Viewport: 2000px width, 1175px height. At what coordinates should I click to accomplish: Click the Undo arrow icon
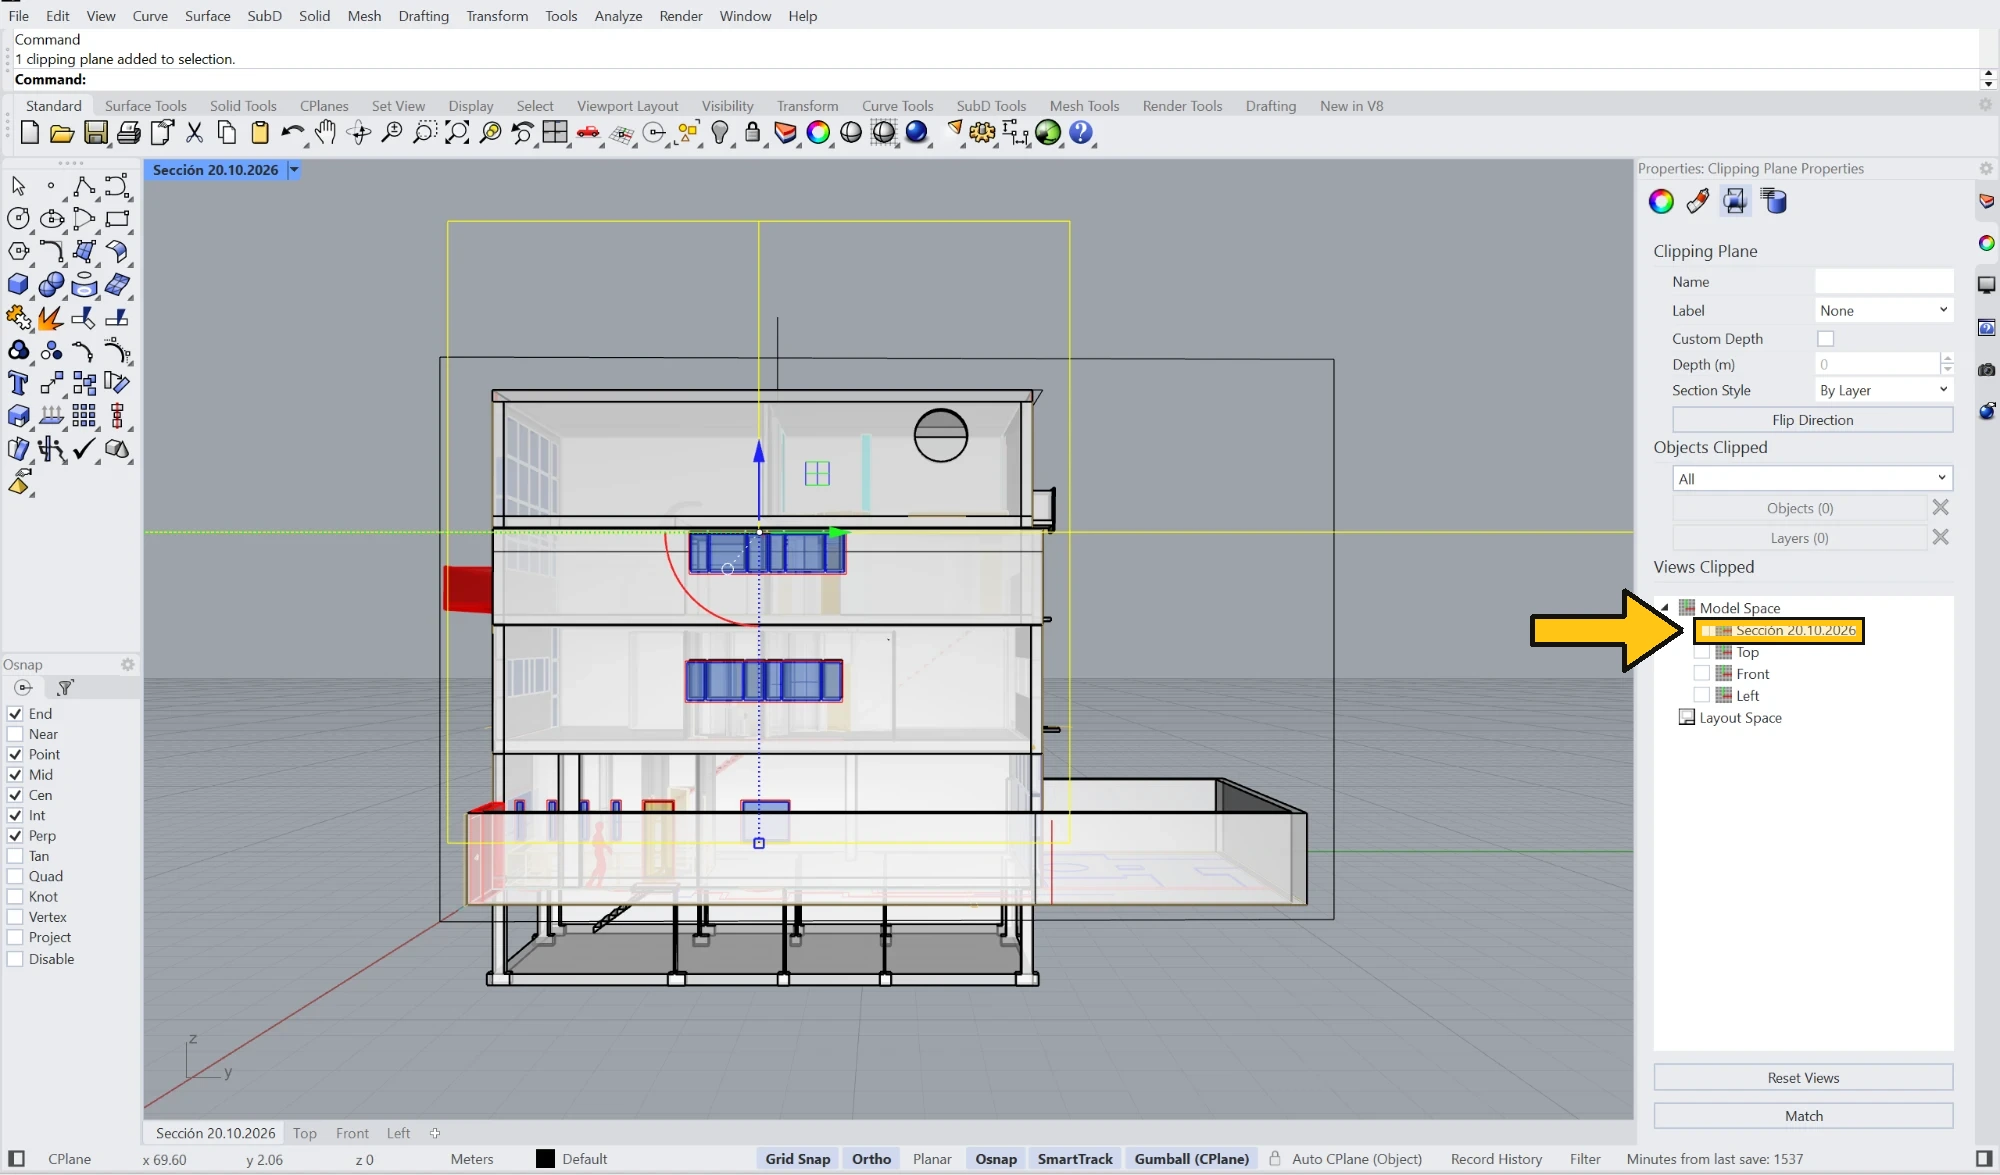point(292,133)
